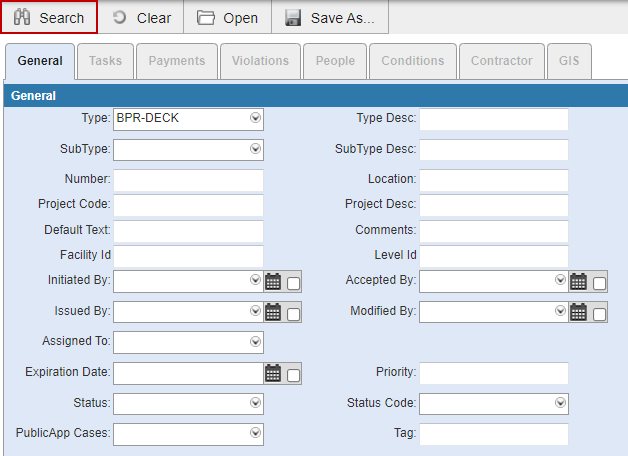Expand the Status Code dropdown
The width and height of the screenshot is (628, 456).
pos(560,403)
